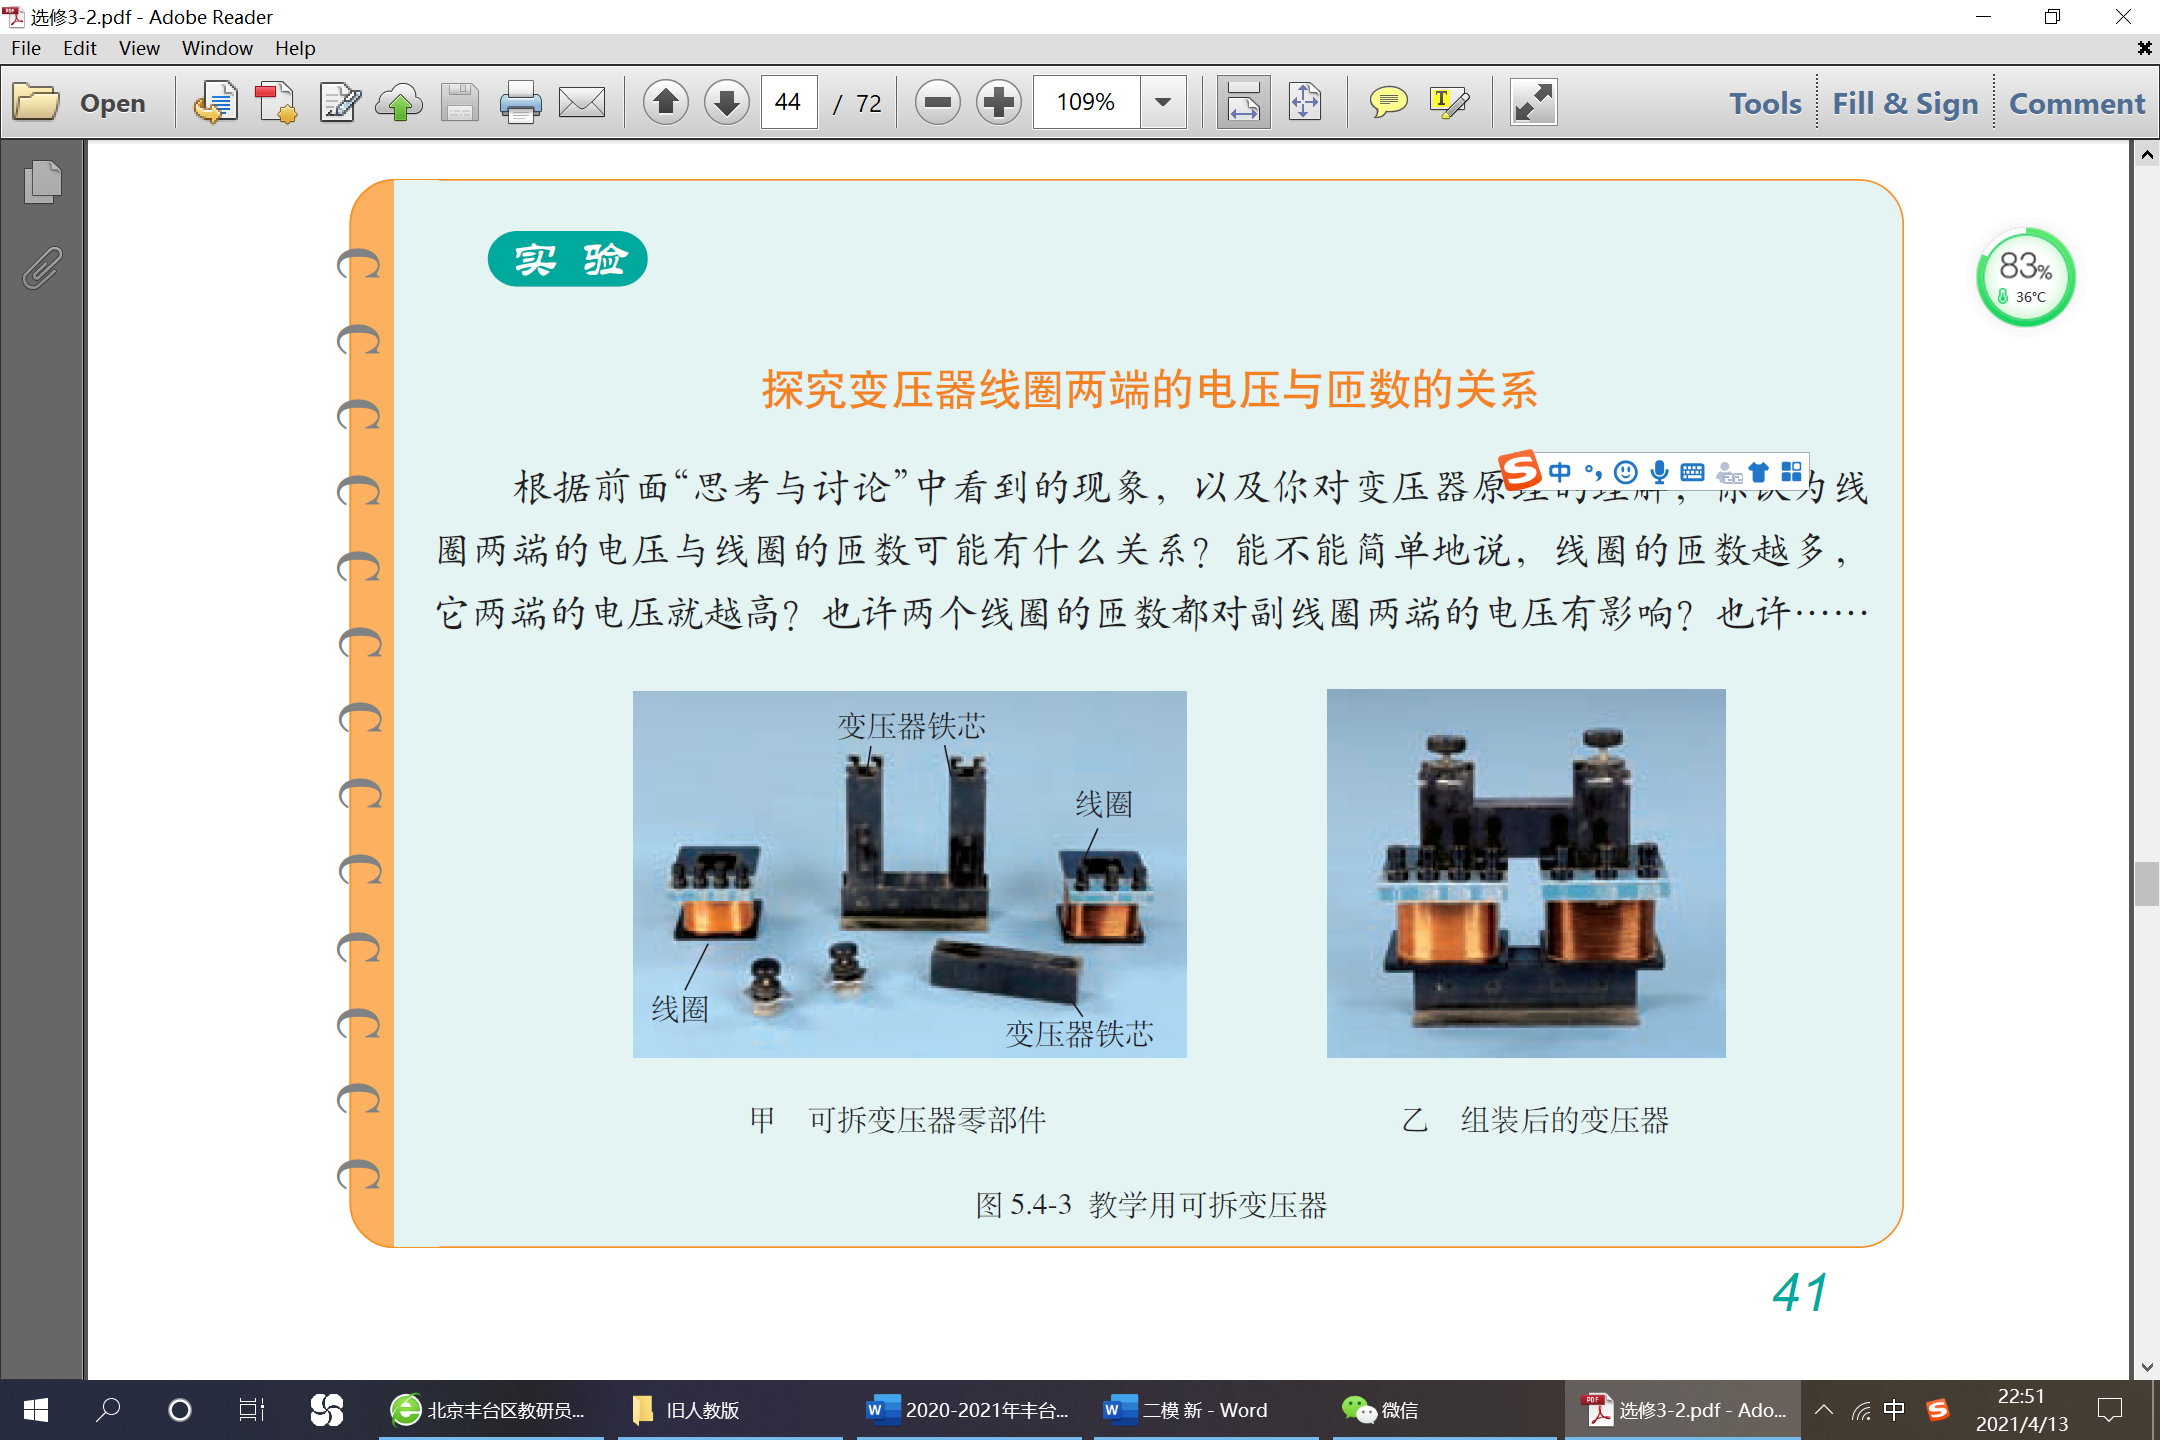Image resolution: width=2160 pixels, height=1440 pixels.
Task: Click the upload to cloud icon
Action: (x=399, y=102)
